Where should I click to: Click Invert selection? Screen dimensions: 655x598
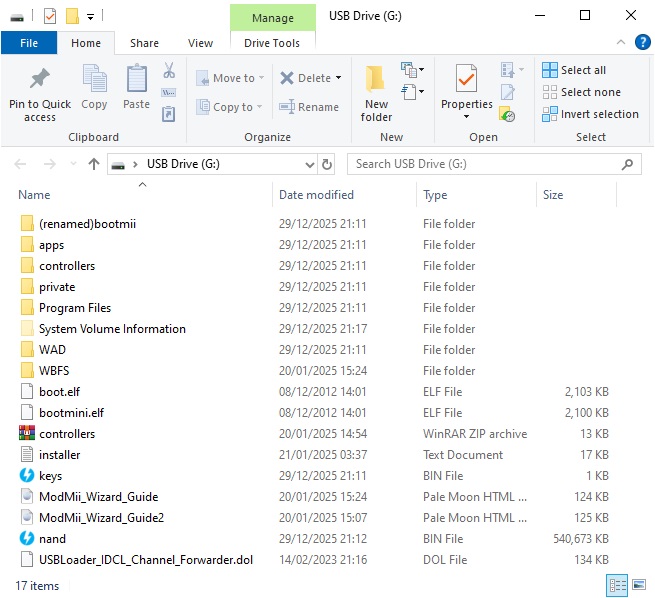[x=590, y=114]
